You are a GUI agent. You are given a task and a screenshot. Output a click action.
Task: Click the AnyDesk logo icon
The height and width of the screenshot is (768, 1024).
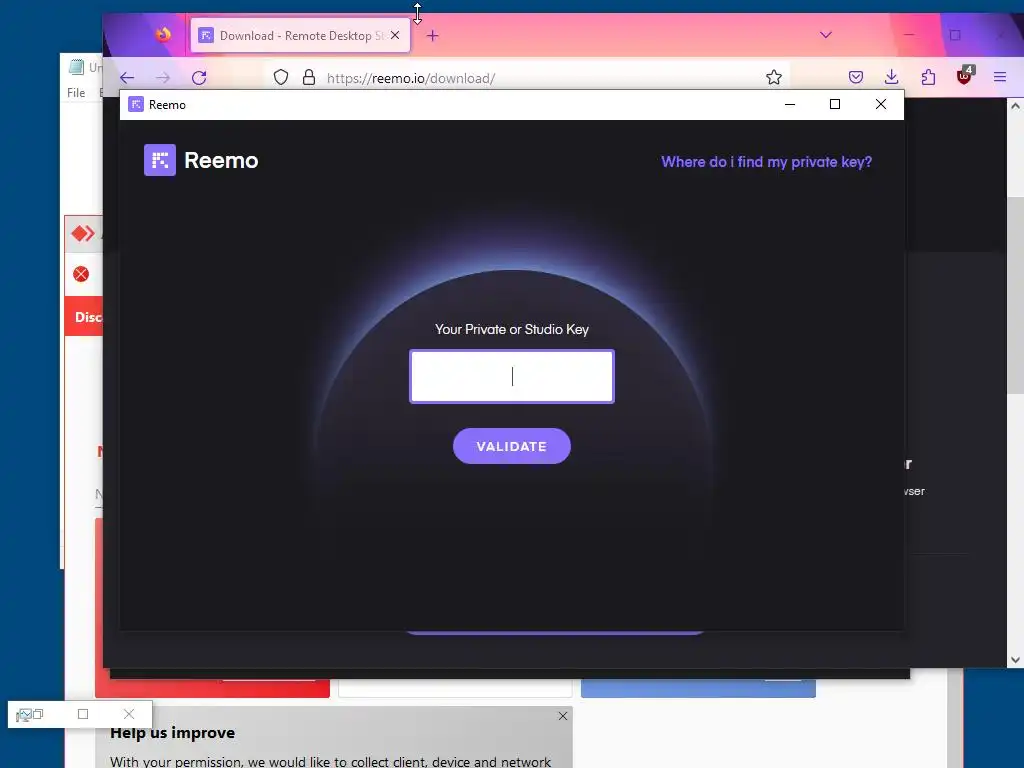click(x=82, y=233)
